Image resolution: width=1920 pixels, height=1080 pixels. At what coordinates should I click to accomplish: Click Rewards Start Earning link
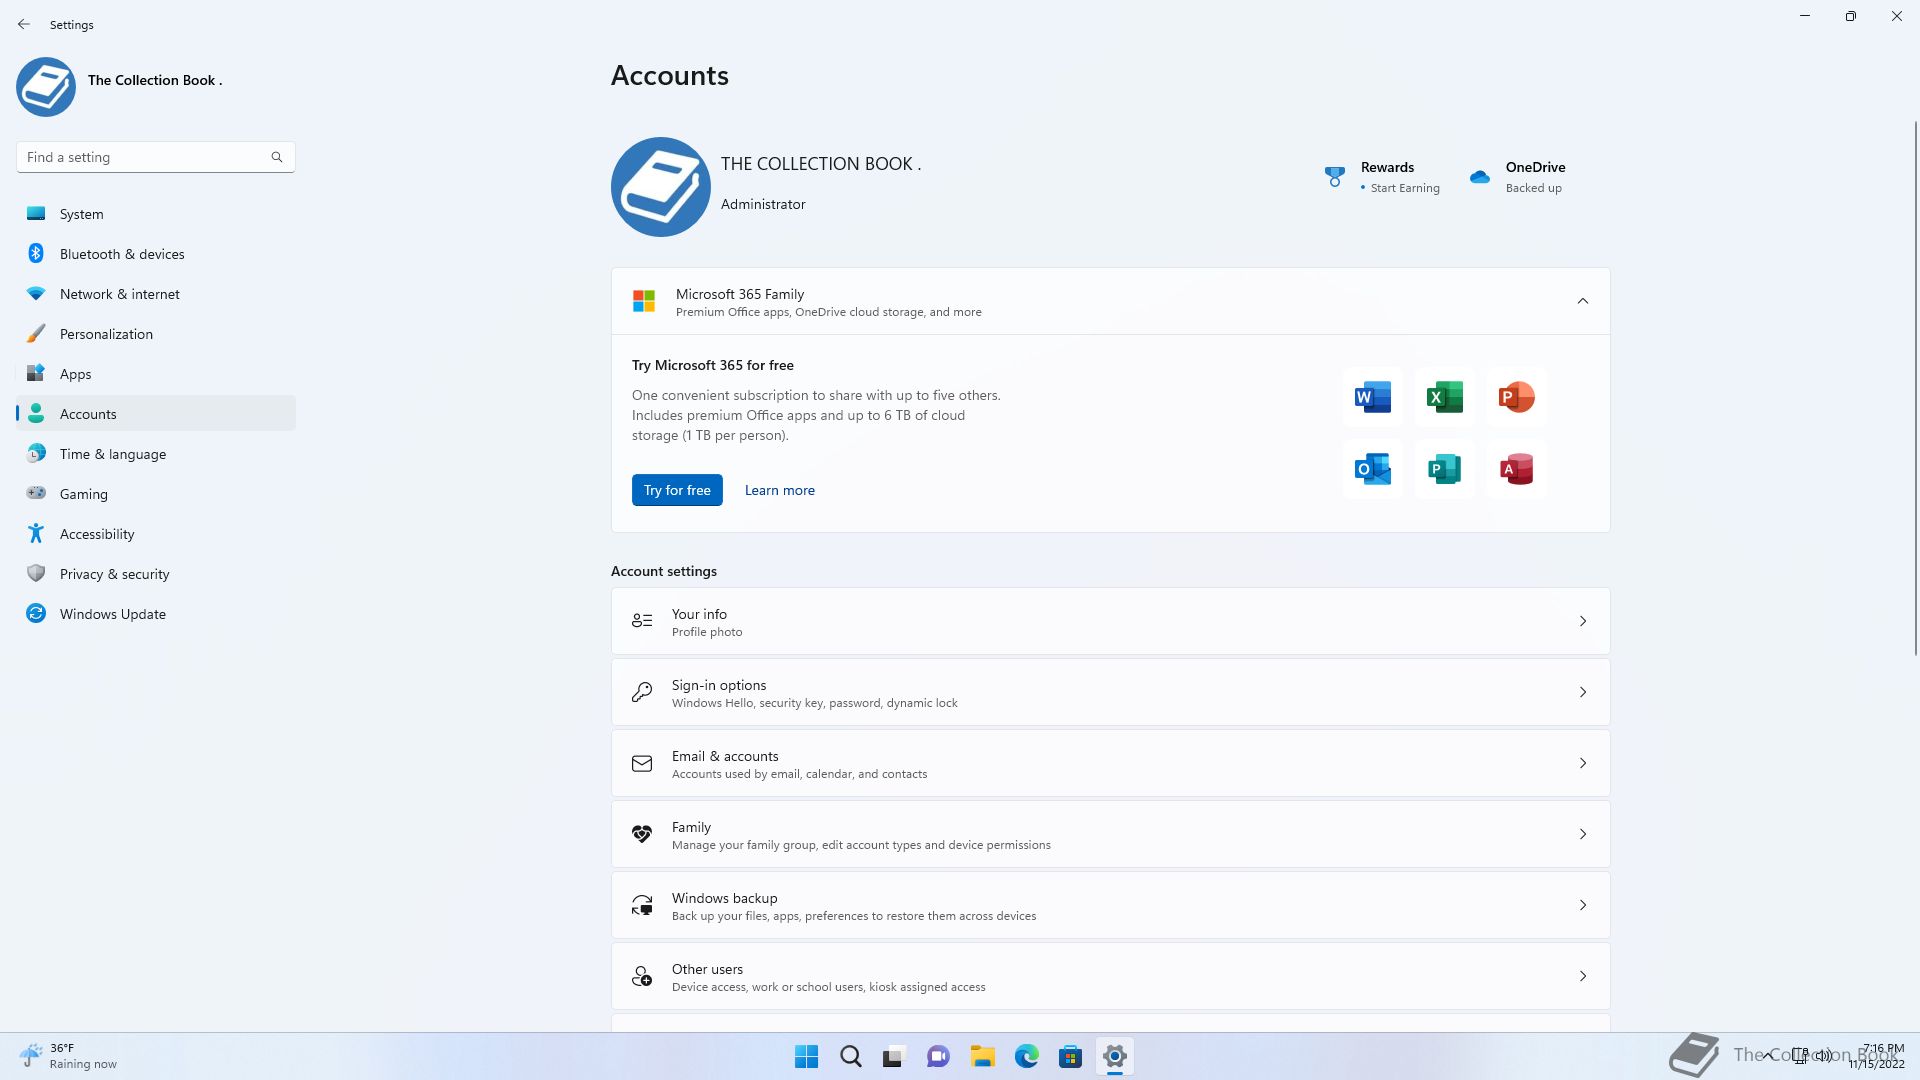tap(1405, 188)
